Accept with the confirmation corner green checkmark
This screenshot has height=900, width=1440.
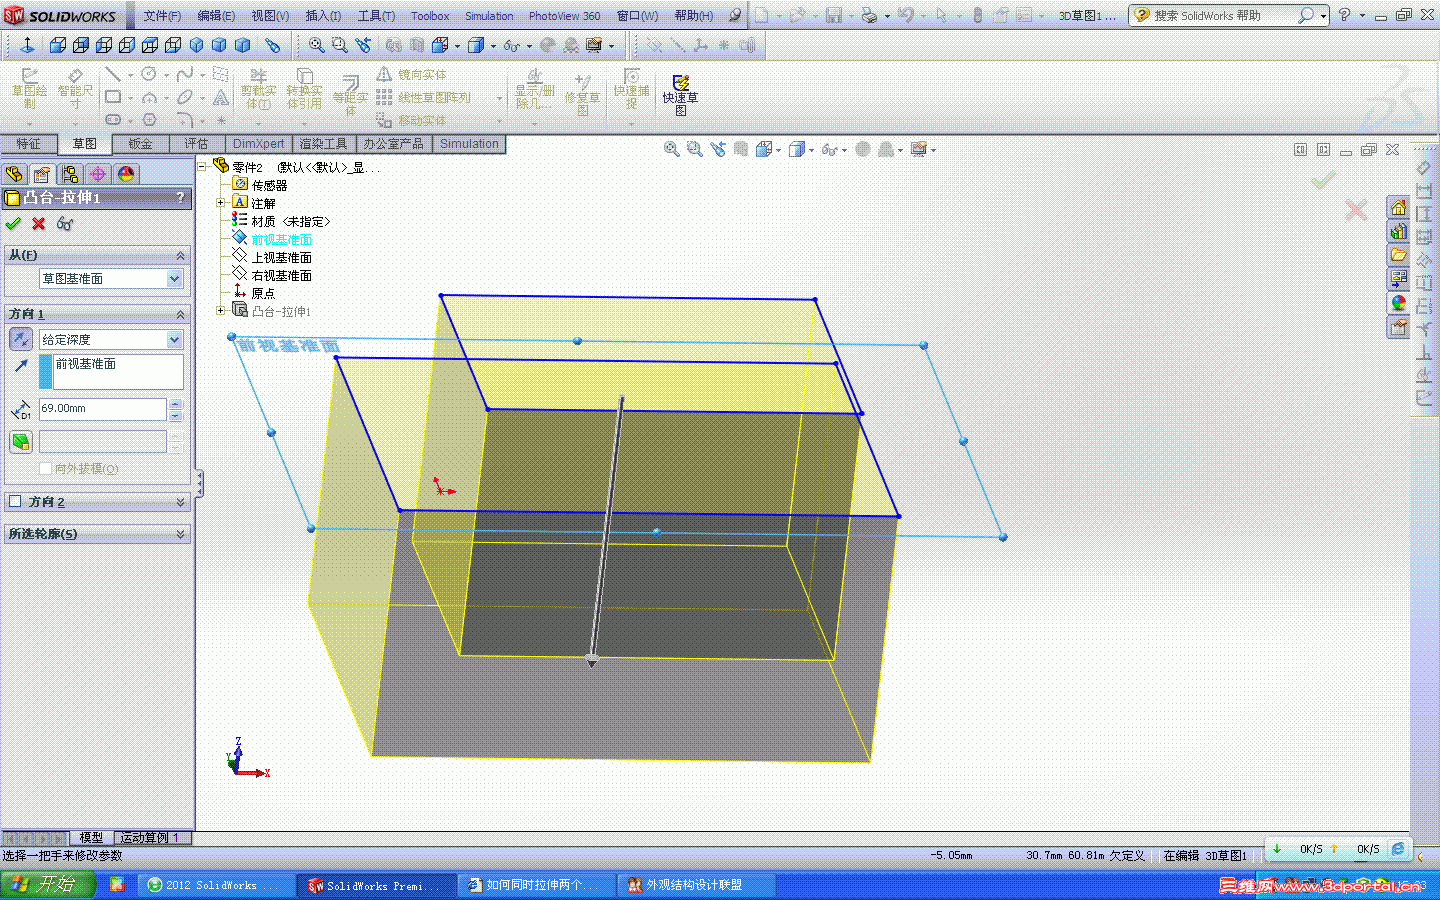[1323, 180]
